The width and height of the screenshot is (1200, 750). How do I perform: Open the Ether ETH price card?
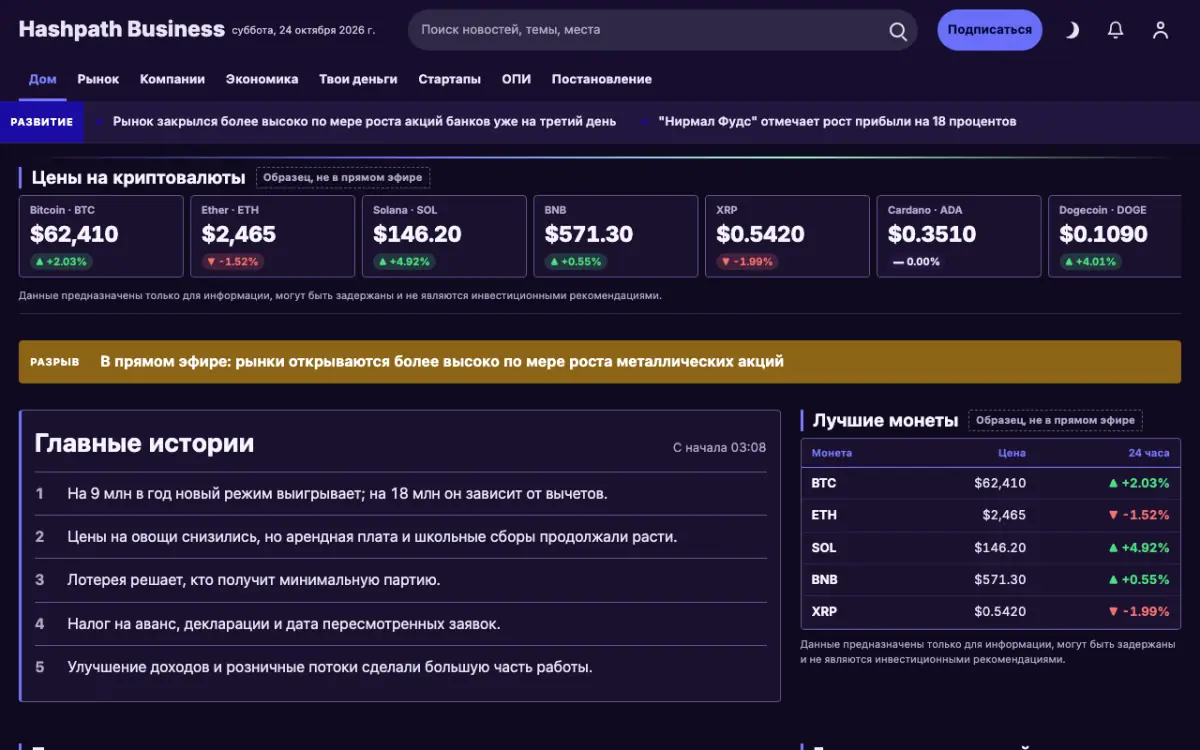pos(273,236)
